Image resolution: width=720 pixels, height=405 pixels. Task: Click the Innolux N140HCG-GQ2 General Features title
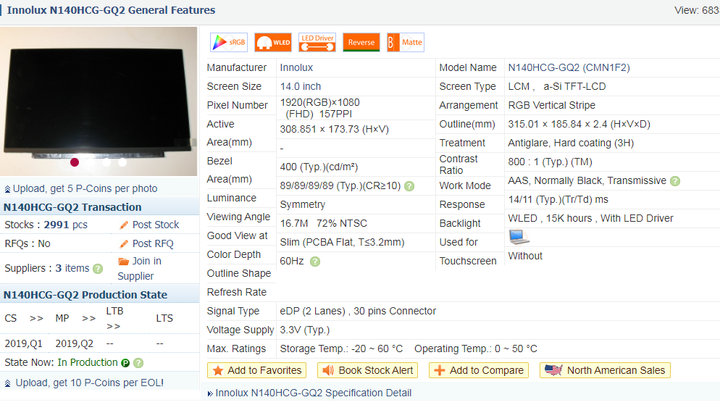[x=111, y=10]
